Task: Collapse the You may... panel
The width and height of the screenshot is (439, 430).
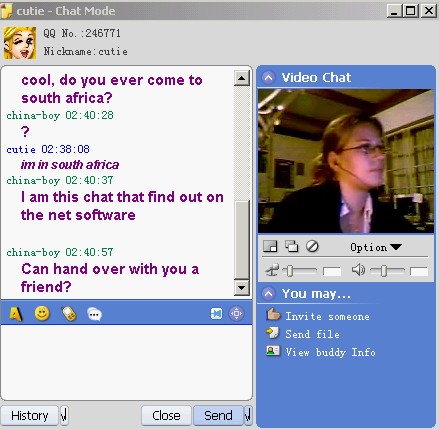Action: (268, 294)
